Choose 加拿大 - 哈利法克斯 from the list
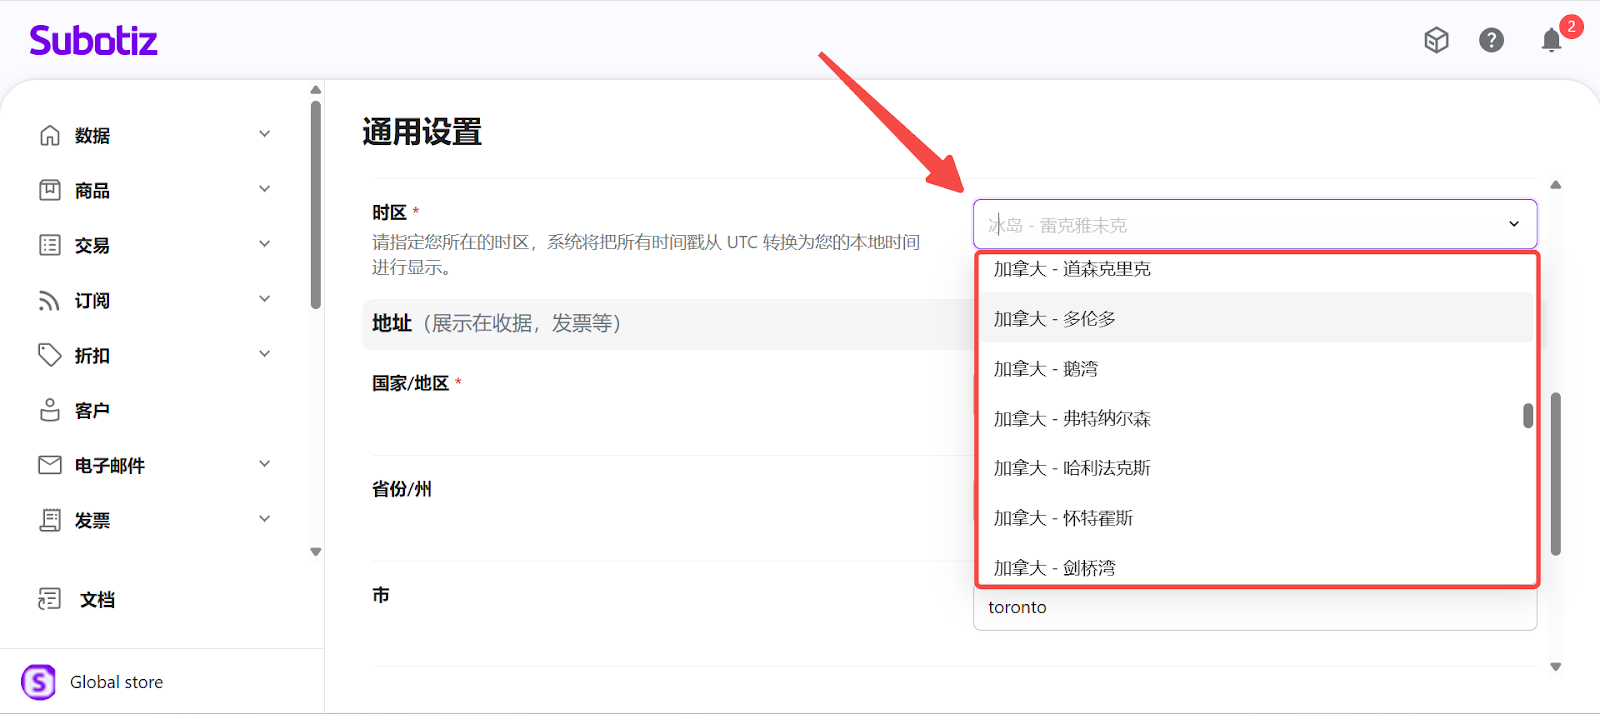 coord(1071,468)
